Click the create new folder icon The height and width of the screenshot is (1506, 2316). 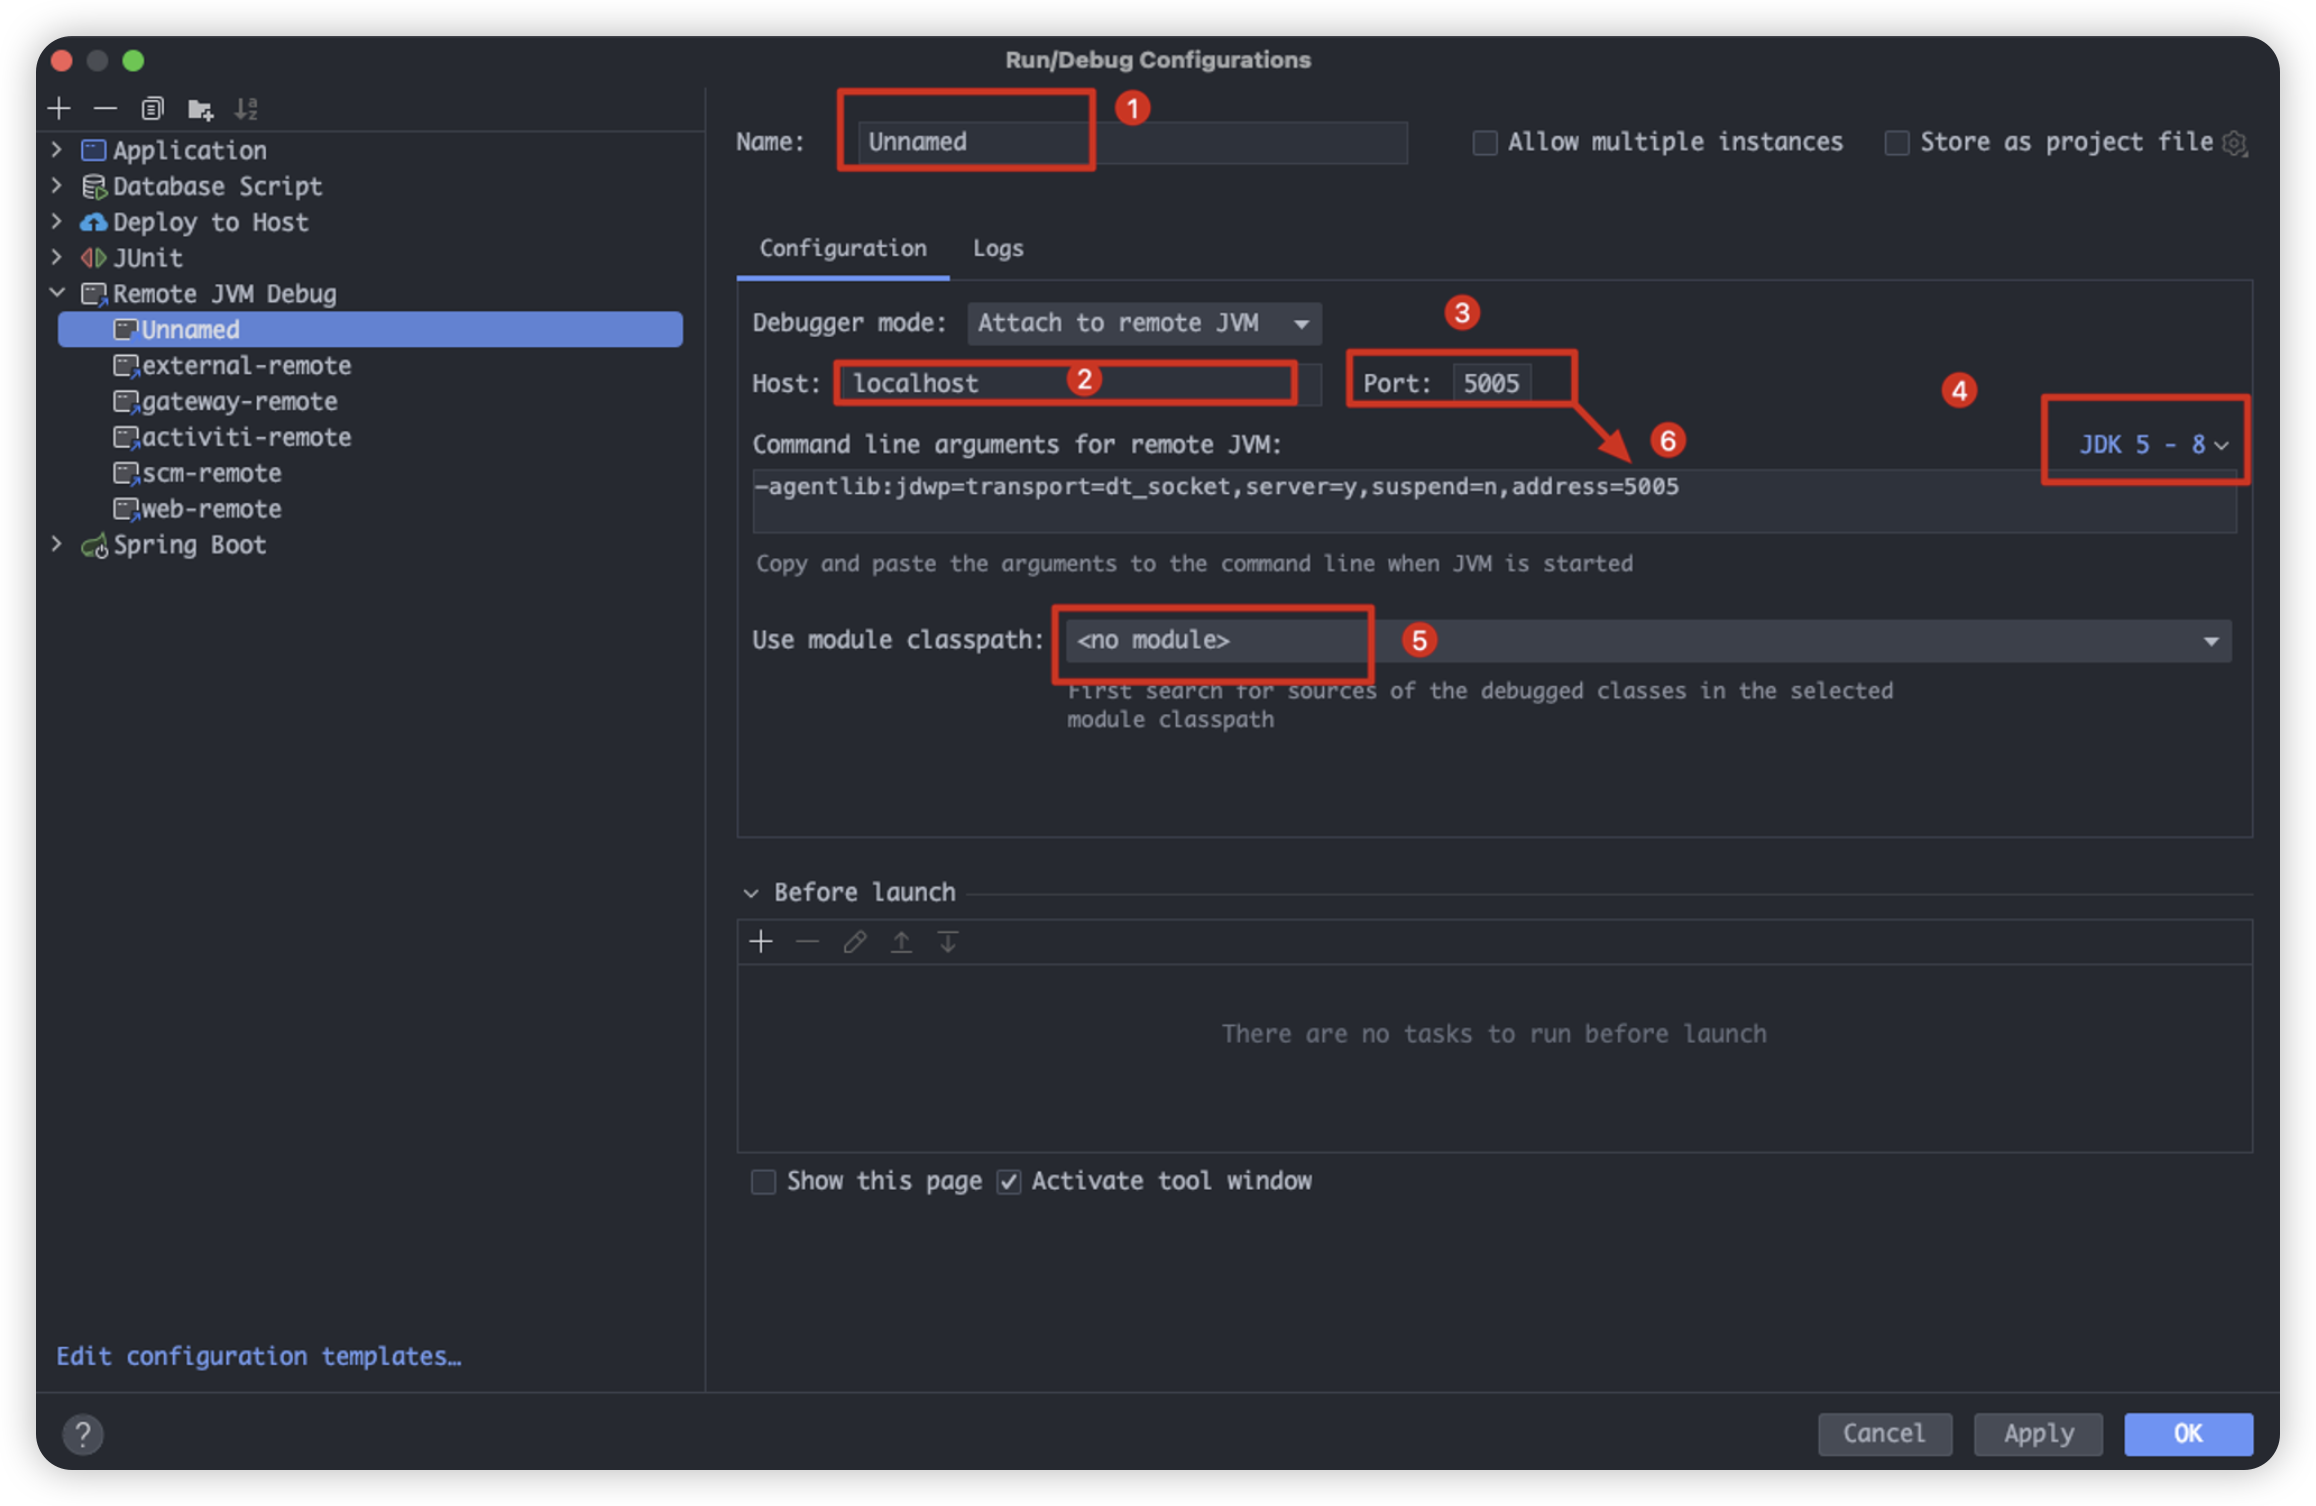(x=200, y=108)
